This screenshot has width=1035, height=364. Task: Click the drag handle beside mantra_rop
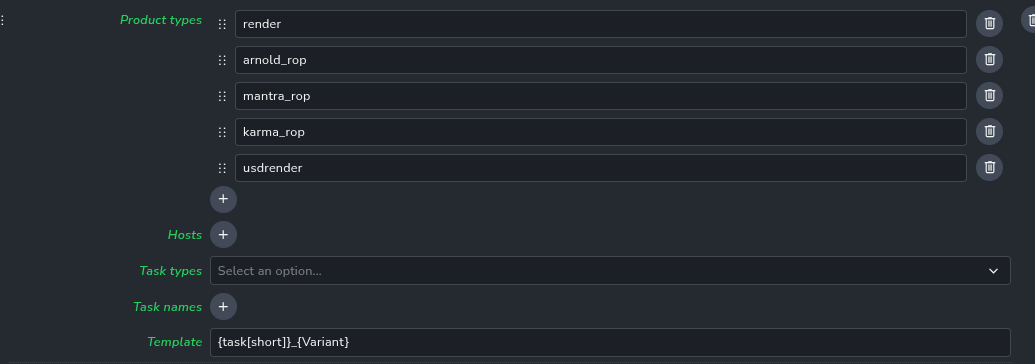(222, 96)
